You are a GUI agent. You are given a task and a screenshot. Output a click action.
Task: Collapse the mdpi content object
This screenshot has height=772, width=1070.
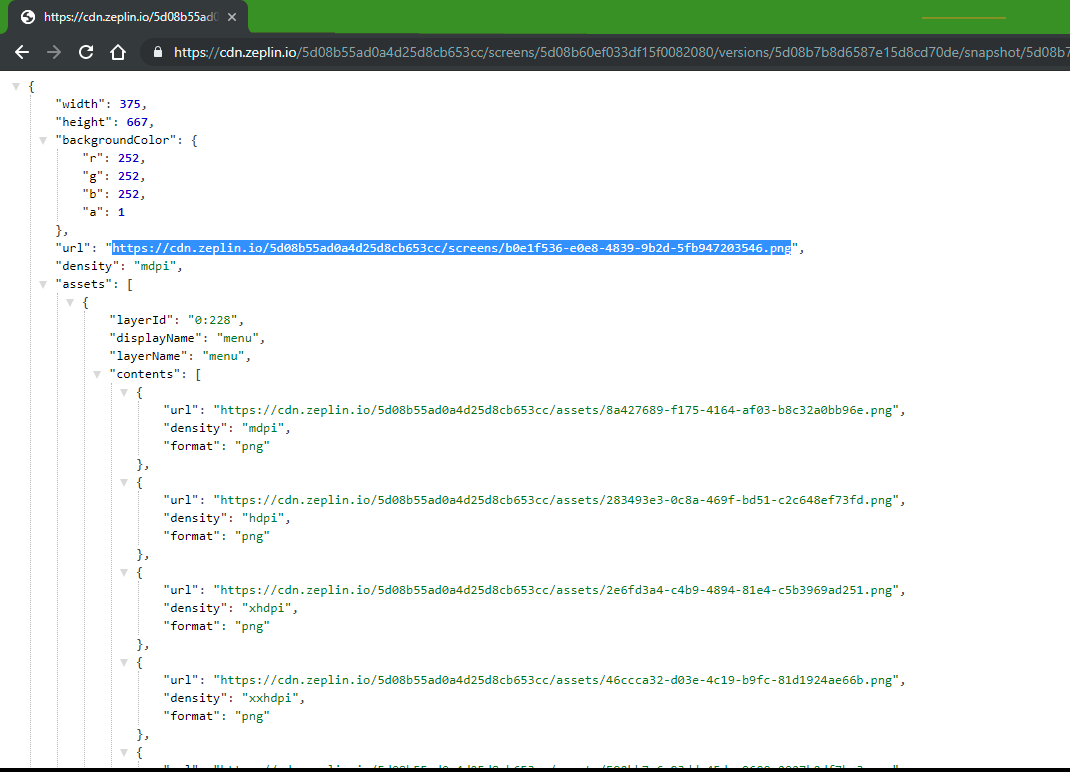click(124, 392)
